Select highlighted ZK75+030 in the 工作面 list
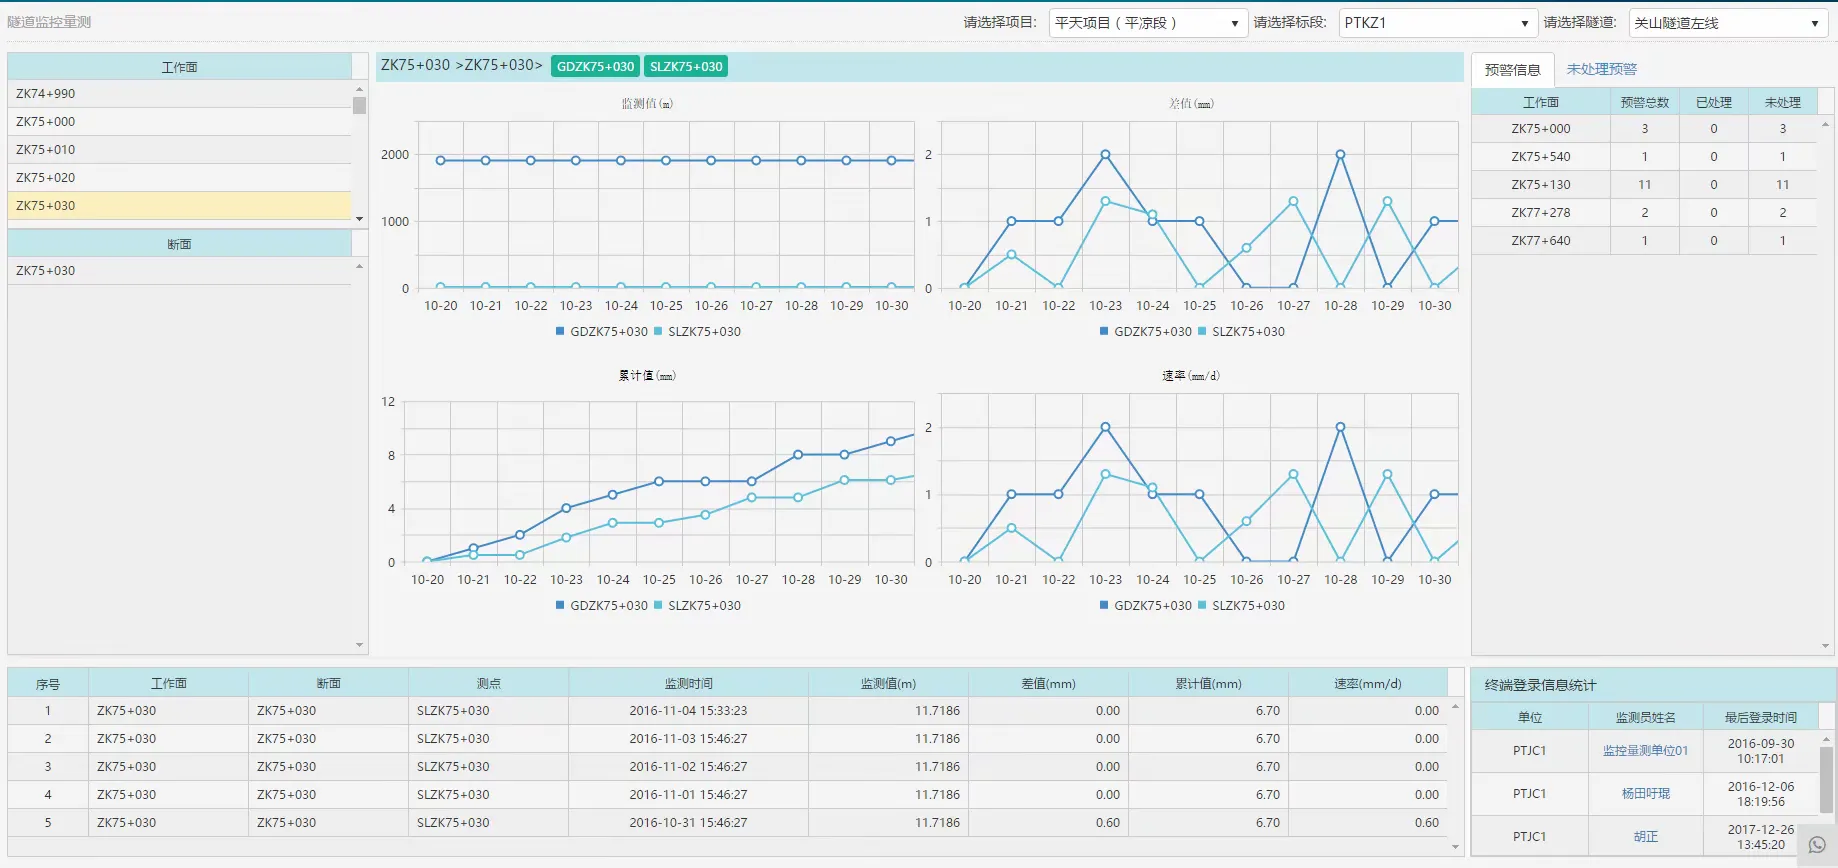The height and width of the screenshot is (868, 1838). (x=180, y=206)
